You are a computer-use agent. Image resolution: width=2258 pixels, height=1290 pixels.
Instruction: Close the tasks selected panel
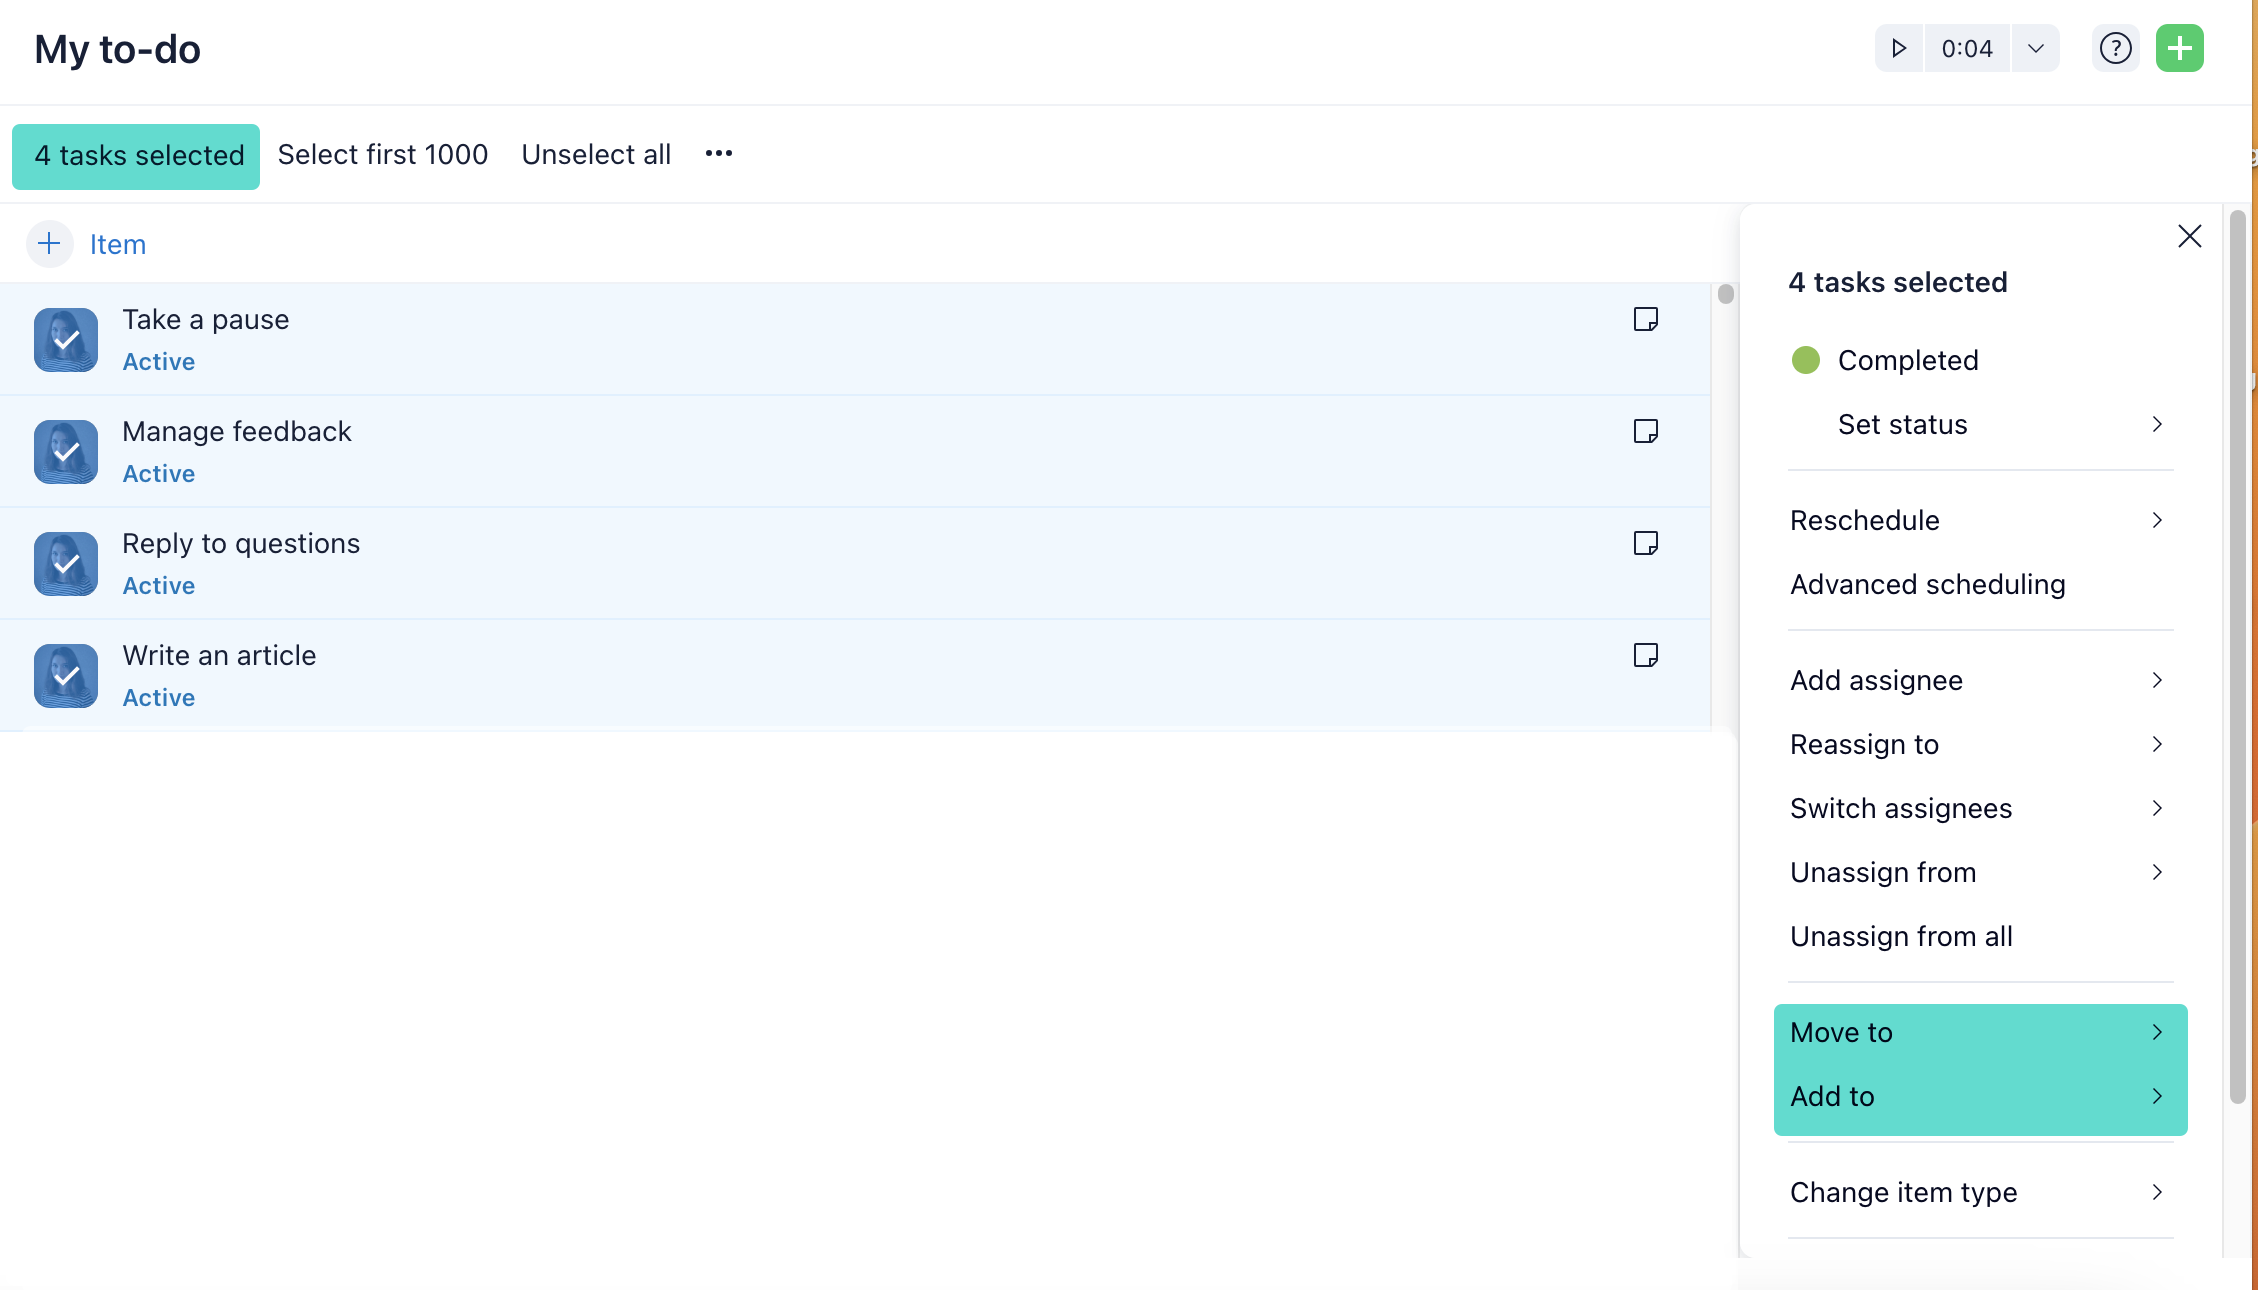[x=2189, y=236]
